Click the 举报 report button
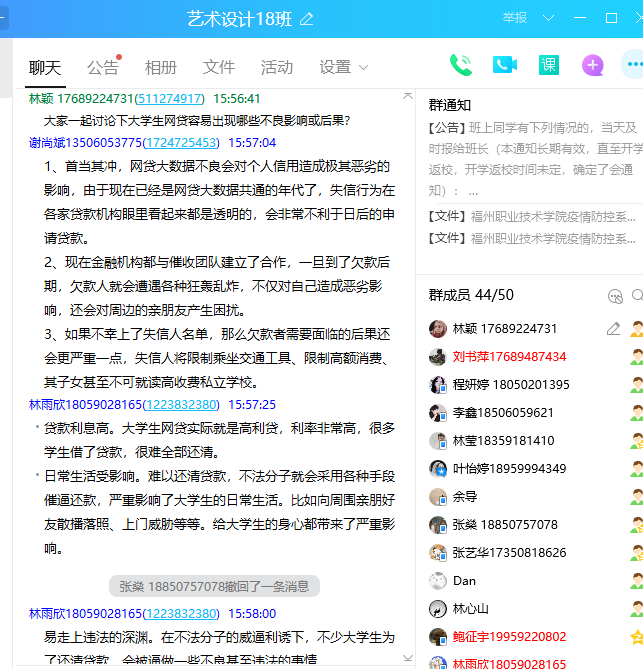This screenshot has height=669, width=643. [515, 18]
